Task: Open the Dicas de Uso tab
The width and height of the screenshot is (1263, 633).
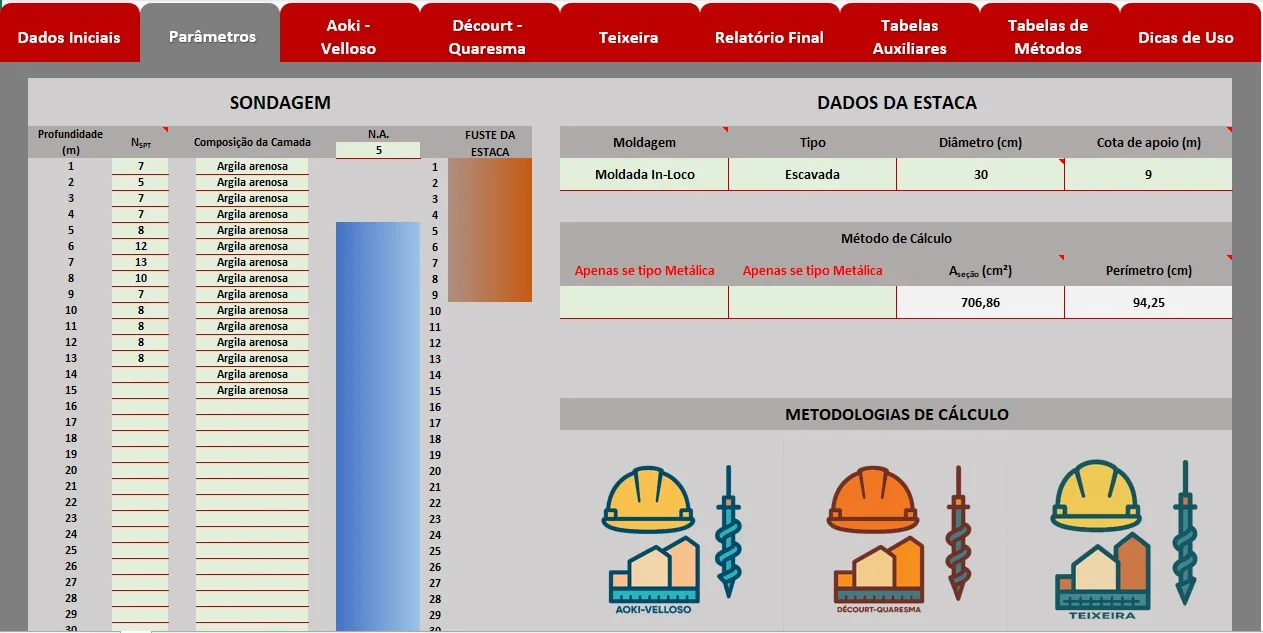Action: point(1186,37)
